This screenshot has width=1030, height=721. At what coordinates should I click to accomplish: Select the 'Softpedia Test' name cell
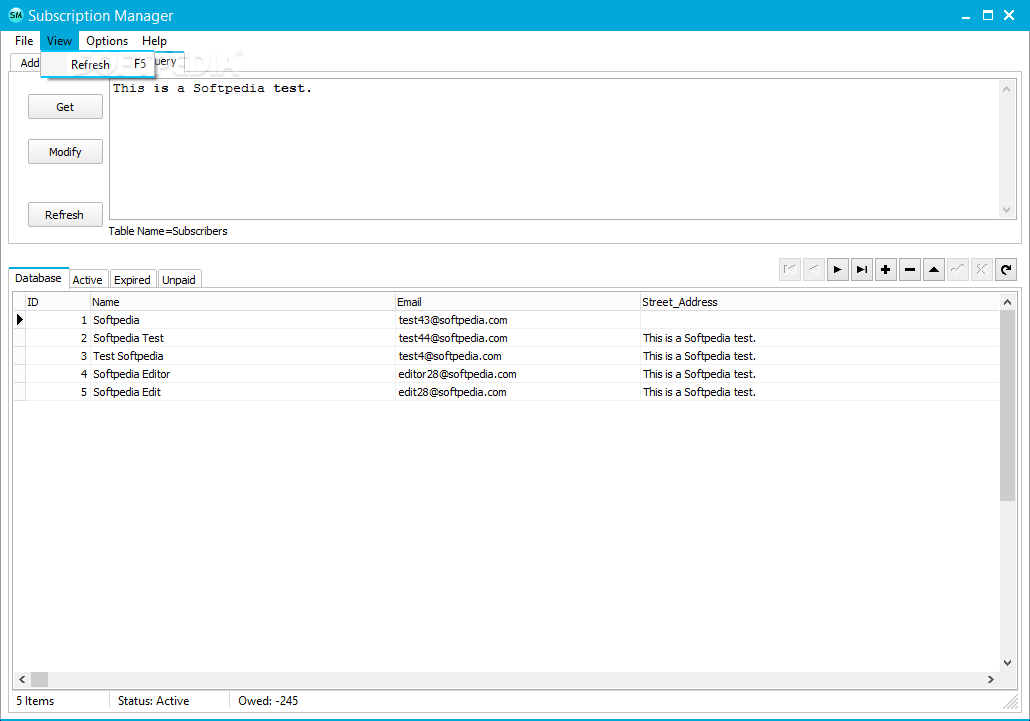[242, 338]
